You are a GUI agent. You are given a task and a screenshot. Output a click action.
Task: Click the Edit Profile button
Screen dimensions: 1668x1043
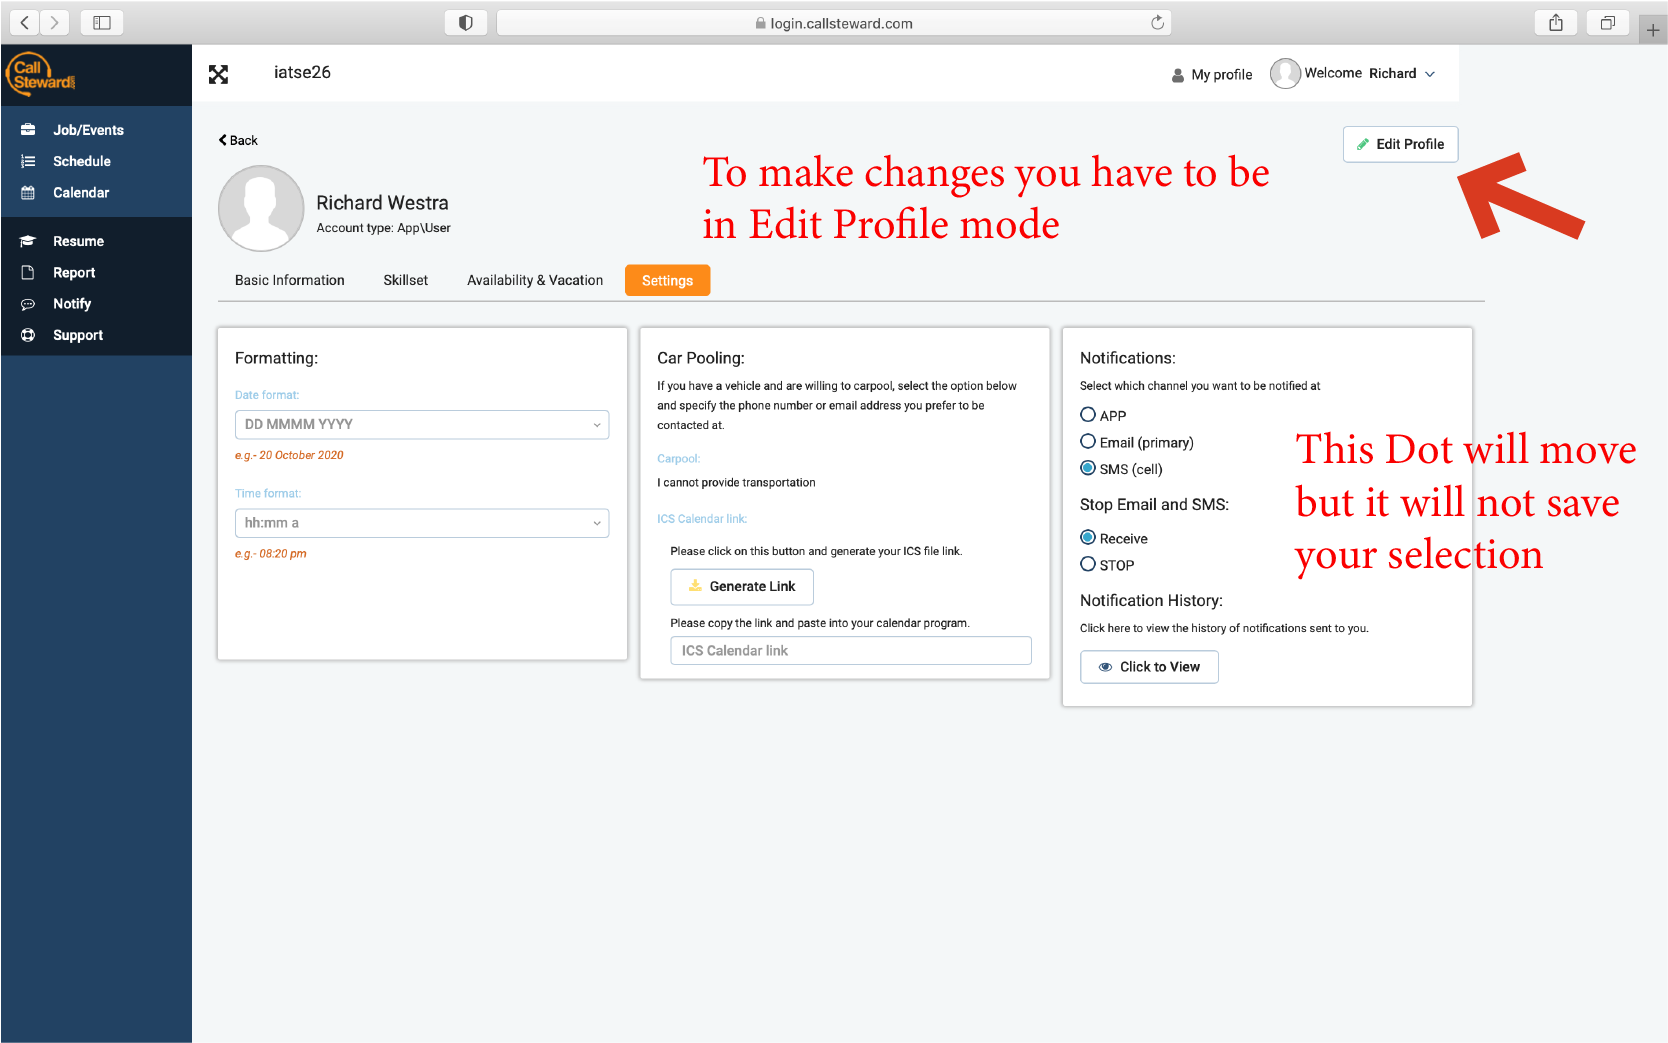(x=1400, y=144)
